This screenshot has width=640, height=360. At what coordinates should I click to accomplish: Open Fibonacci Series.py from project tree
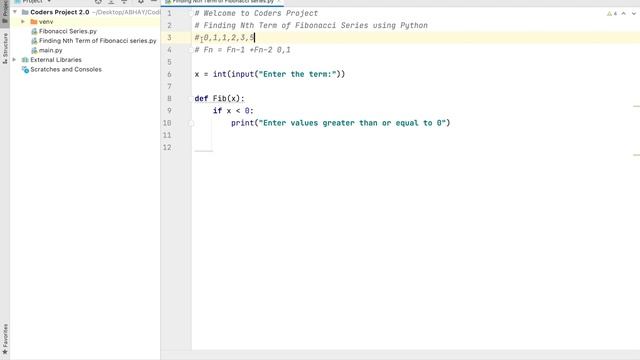point(68,31)
